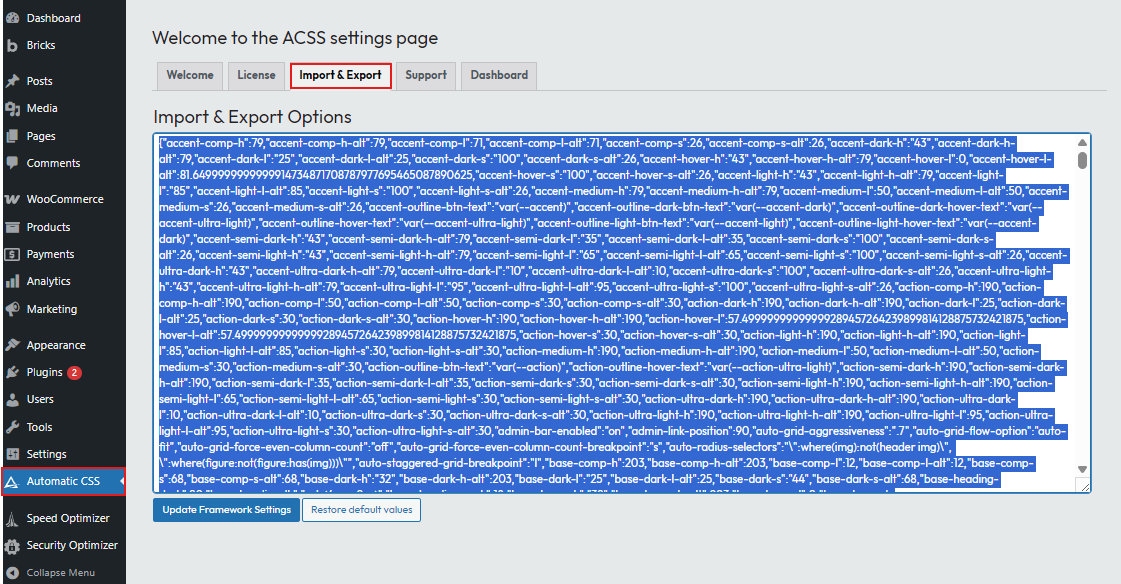Select the Support tab
The image size is (1121, 584).
coord(425,76)
